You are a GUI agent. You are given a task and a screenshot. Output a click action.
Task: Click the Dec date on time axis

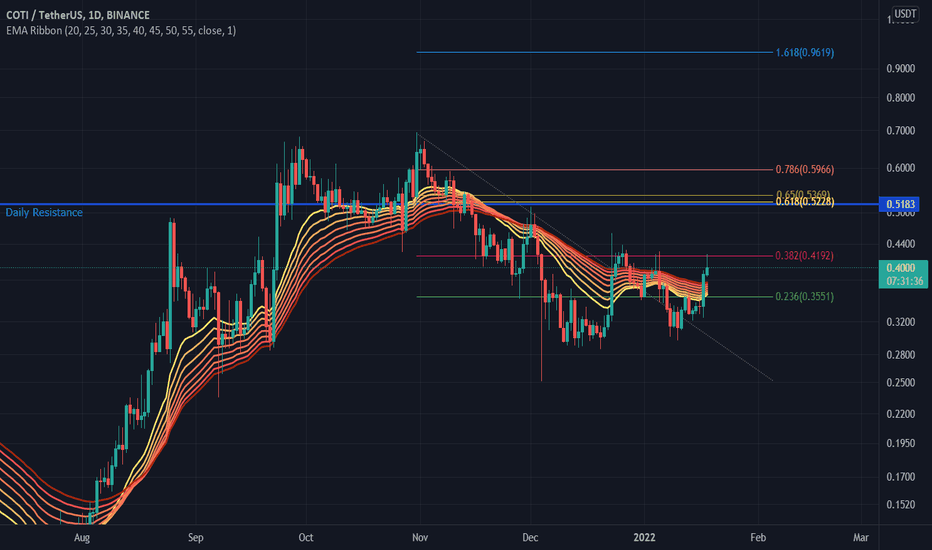[x=530, y=538]
